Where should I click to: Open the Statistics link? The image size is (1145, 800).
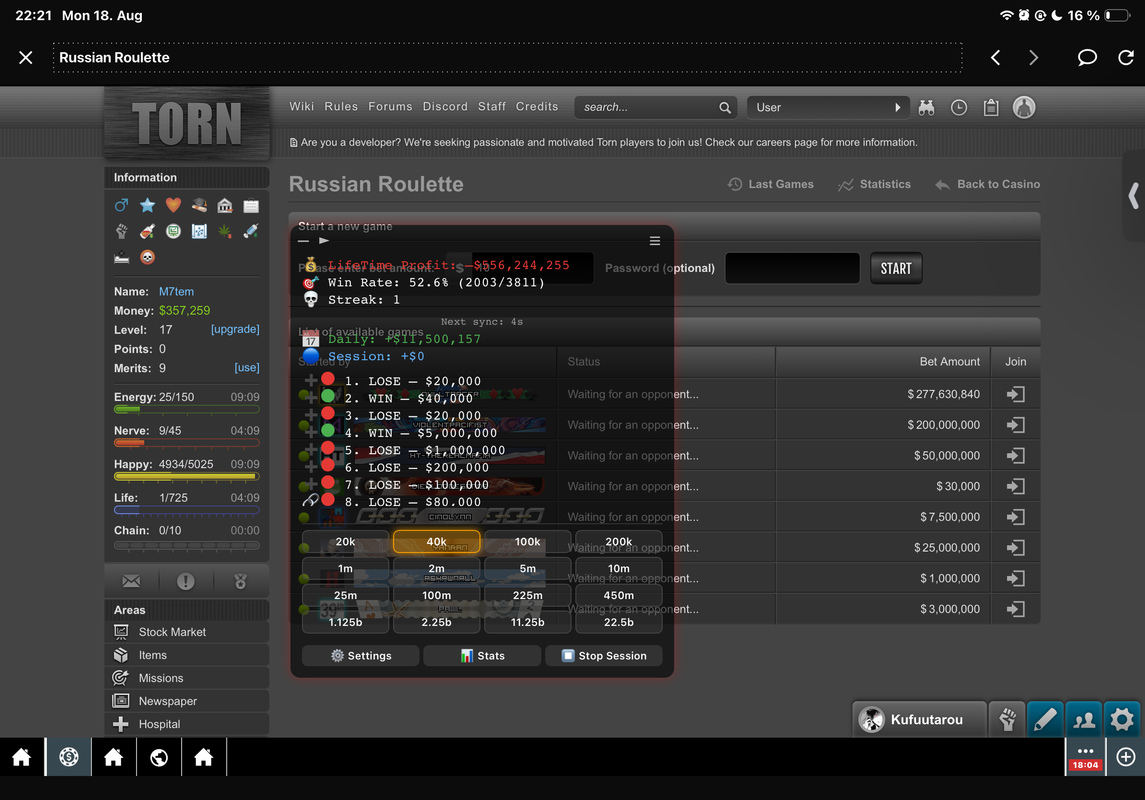[x=874, y=185]
